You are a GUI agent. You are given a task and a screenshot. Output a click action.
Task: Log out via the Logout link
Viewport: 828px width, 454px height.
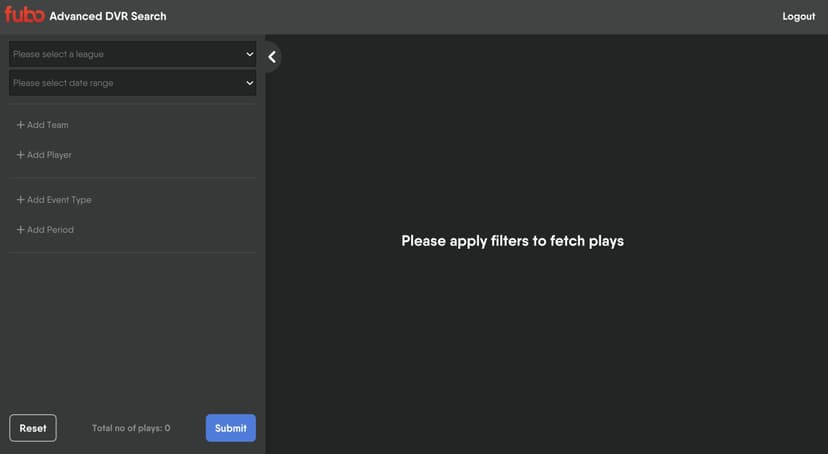tap(798, 16)
